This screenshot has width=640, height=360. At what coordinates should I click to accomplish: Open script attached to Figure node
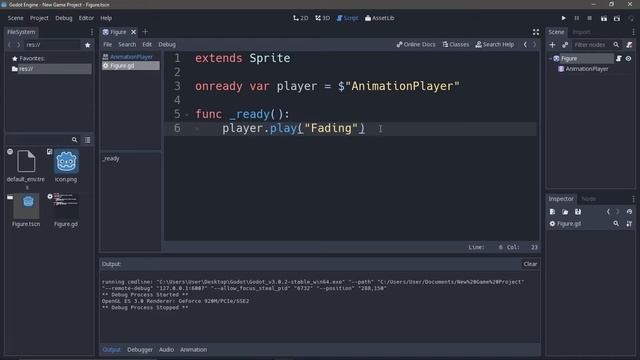[619, 59]
